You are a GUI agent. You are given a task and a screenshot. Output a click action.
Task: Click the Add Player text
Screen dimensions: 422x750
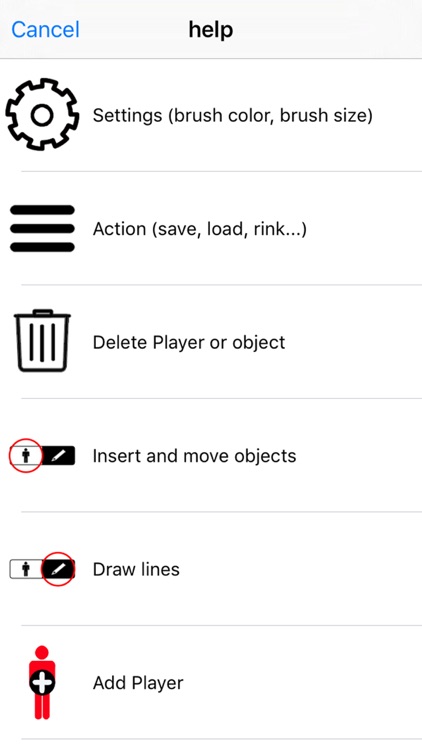click(138, 683)
